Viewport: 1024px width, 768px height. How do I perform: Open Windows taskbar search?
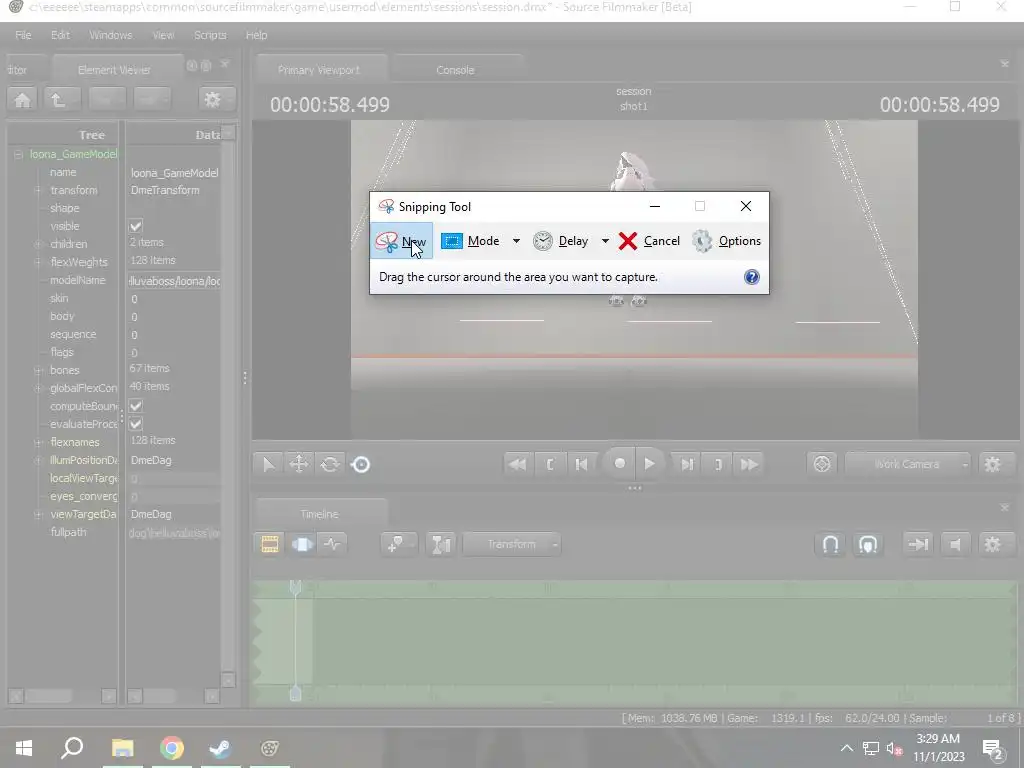pos(72,748)
